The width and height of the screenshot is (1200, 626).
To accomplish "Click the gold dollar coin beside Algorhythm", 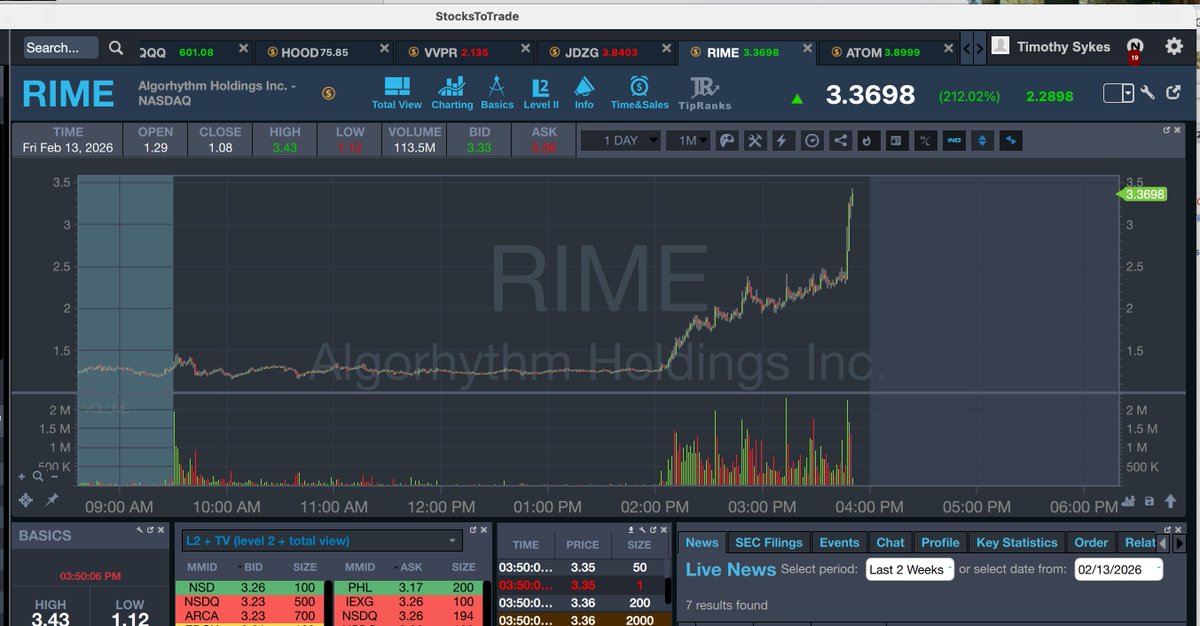I will 328,93.
